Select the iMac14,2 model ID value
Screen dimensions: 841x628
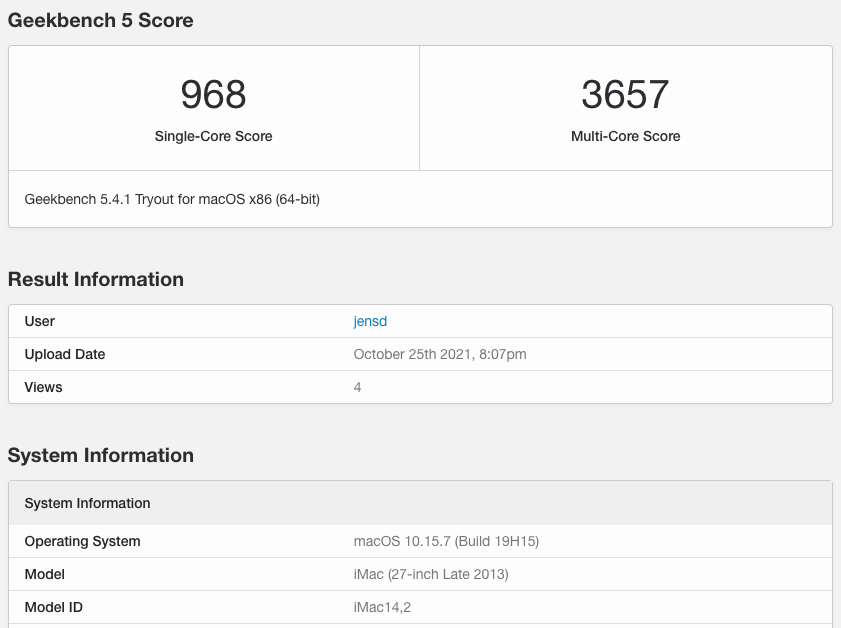tap(384, 607)
